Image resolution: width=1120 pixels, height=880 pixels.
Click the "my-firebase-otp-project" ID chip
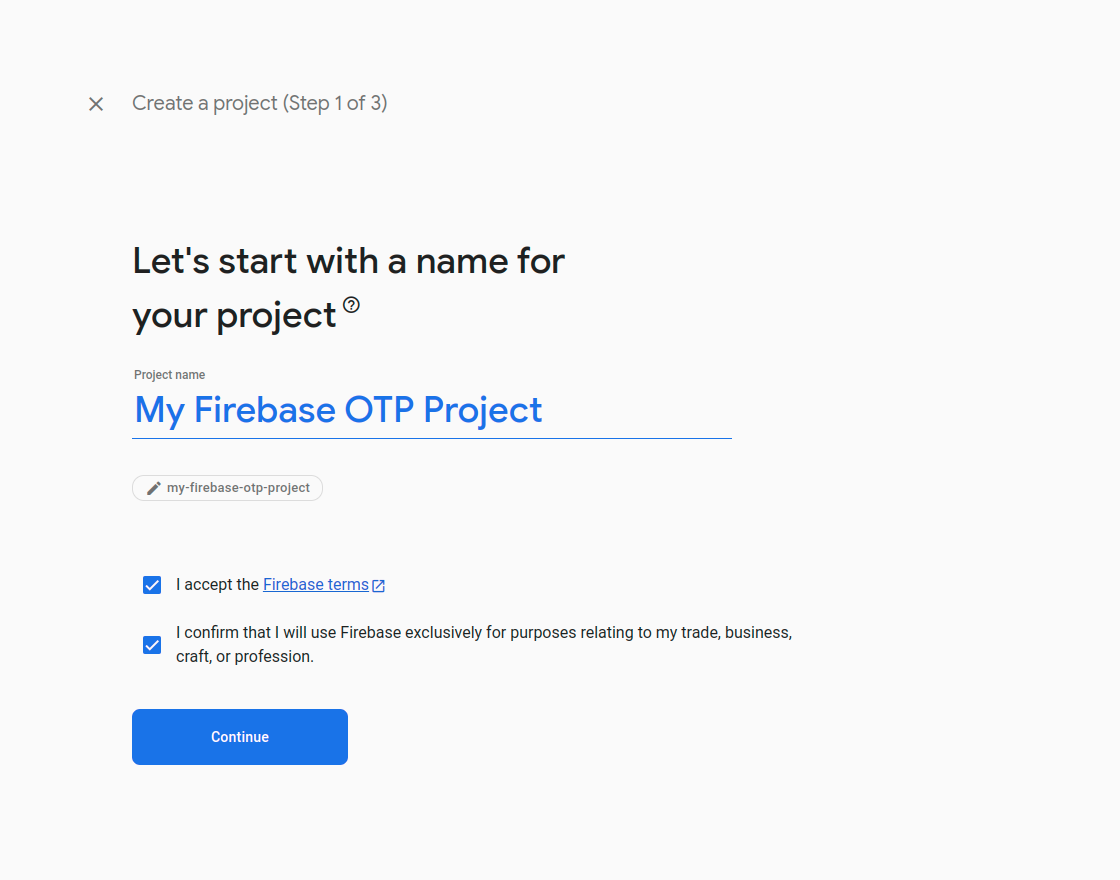(x=227, y=487)
